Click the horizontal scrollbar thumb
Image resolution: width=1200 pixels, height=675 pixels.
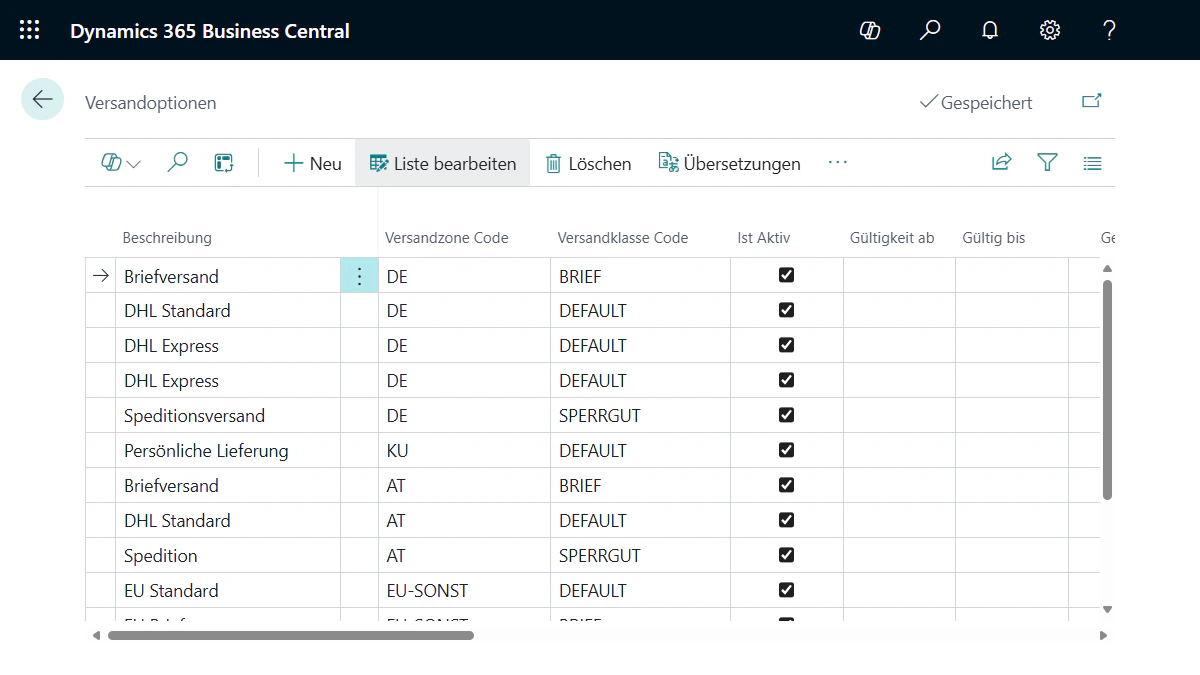pyautogui.click(x=291, y=635)
